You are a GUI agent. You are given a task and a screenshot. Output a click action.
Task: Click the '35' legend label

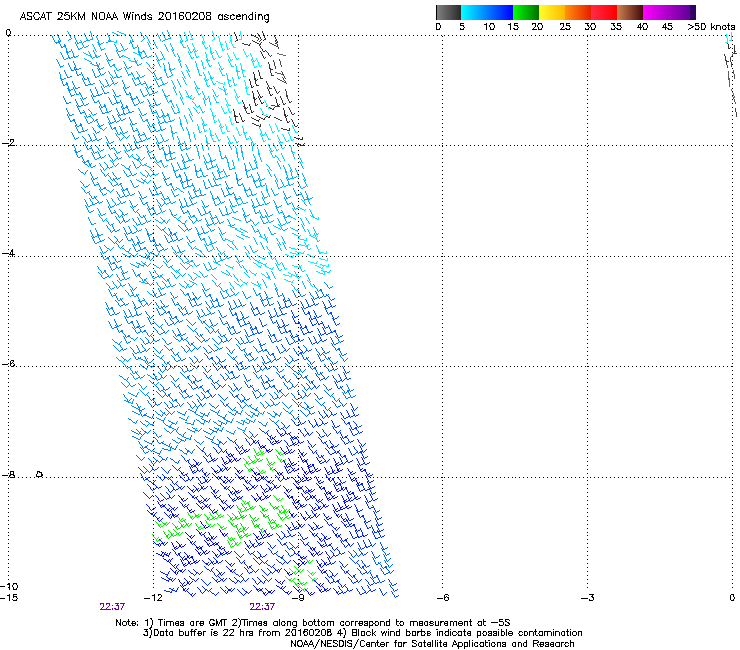coord(616,27)
